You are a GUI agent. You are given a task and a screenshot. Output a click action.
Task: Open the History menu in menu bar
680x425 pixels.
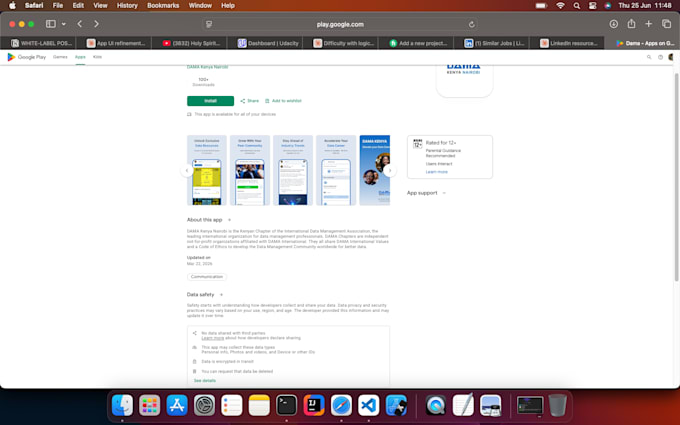127,5
